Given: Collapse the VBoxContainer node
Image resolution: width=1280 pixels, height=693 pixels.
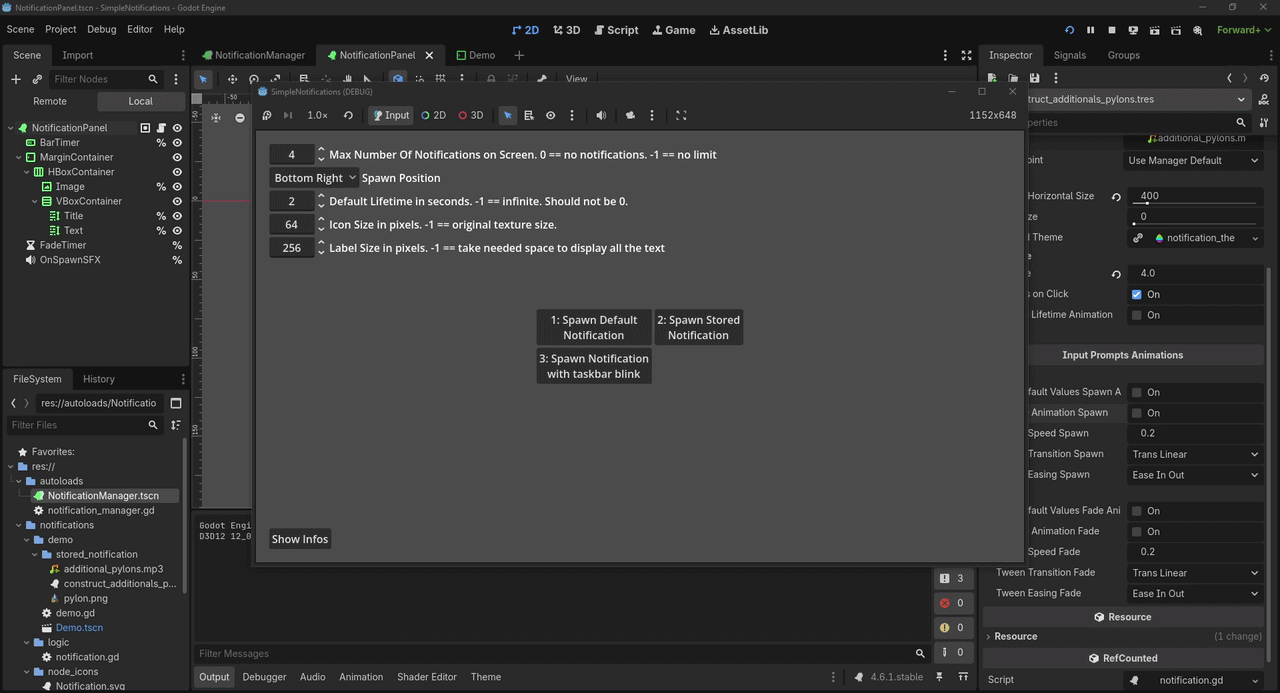Looking at the screenshot, I should [x=33, y=201].
